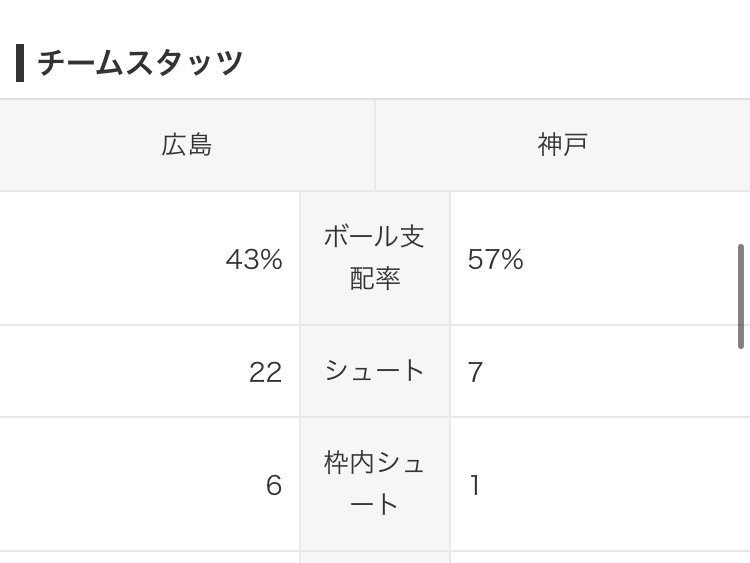Select the 神戸 team header cell
Viewport: 750px width, 563px height.
point(562,145)
